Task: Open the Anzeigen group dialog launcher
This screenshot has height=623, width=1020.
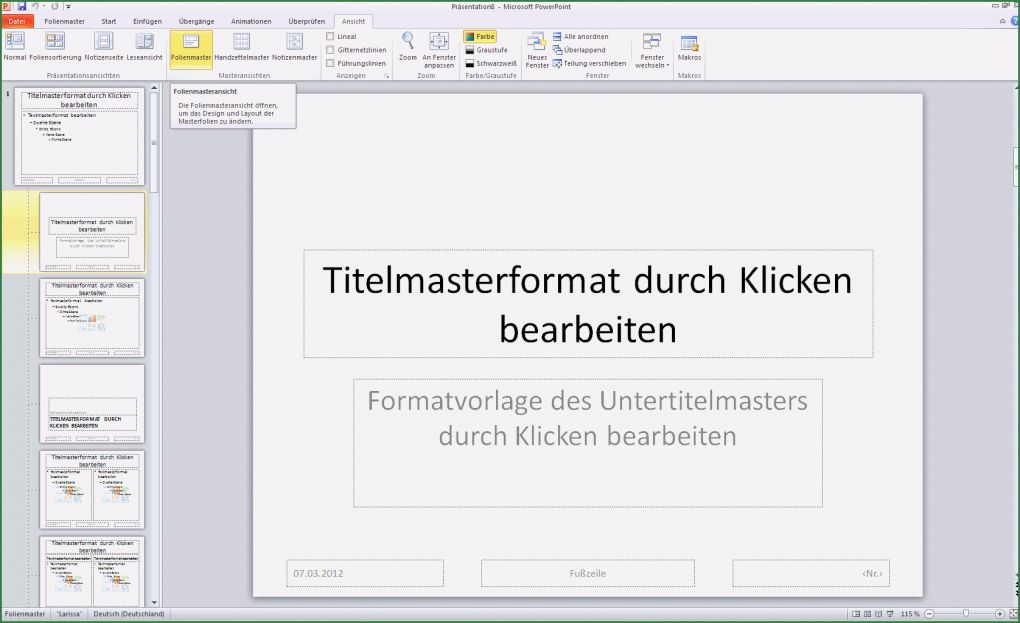Action: pyautogui.click(x=387, y=76)
